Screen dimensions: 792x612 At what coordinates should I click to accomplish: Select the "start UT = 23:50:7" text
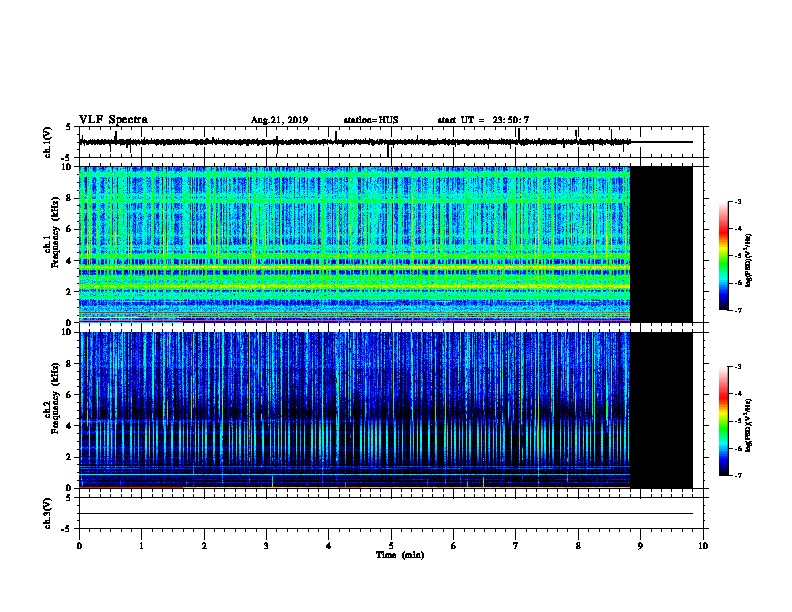coord(483,120)
